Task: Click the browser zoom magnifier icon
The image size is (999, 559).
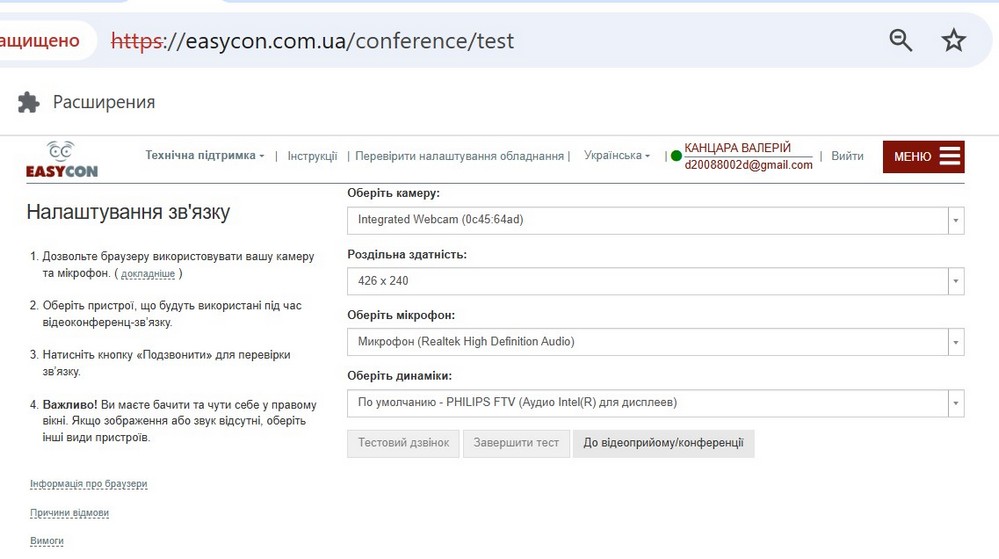Action: pos(901,40)
